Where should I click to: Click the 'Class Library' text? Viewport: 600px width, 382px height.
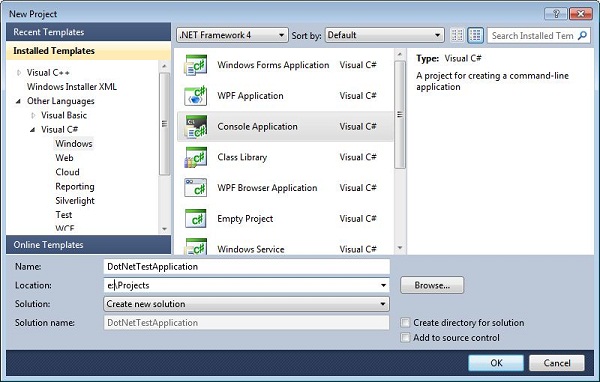point(242,157)
